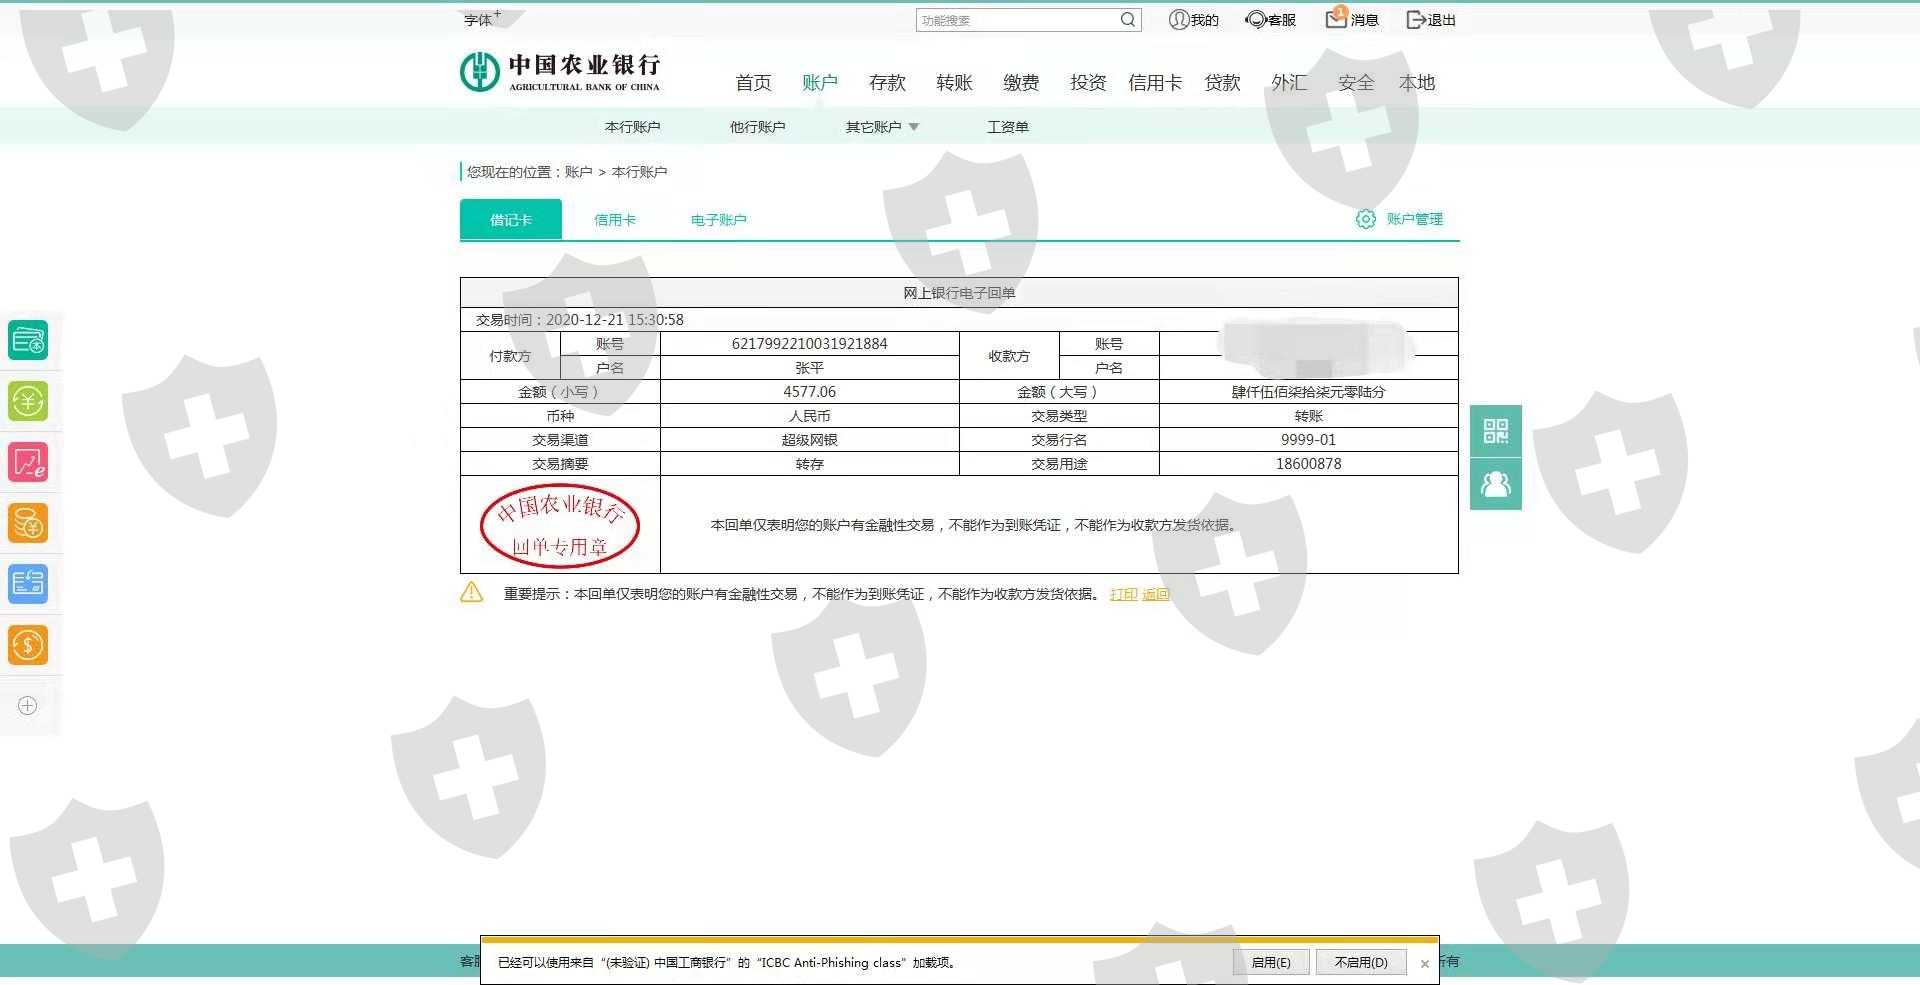1920x985 pixels.
Task: Click the yellow warning triangle icon
Action: click(x=472, y=593)
